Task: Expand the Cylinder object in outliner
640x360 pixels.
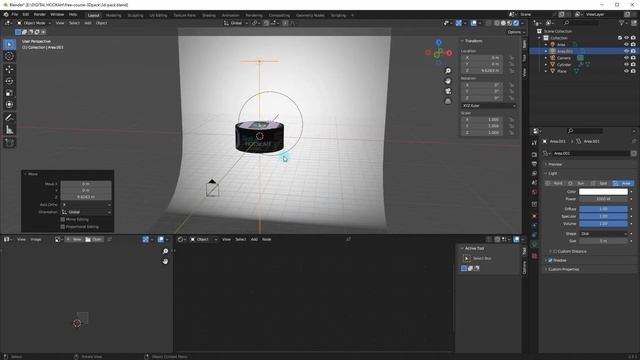Action: click(x=546, y=64)
